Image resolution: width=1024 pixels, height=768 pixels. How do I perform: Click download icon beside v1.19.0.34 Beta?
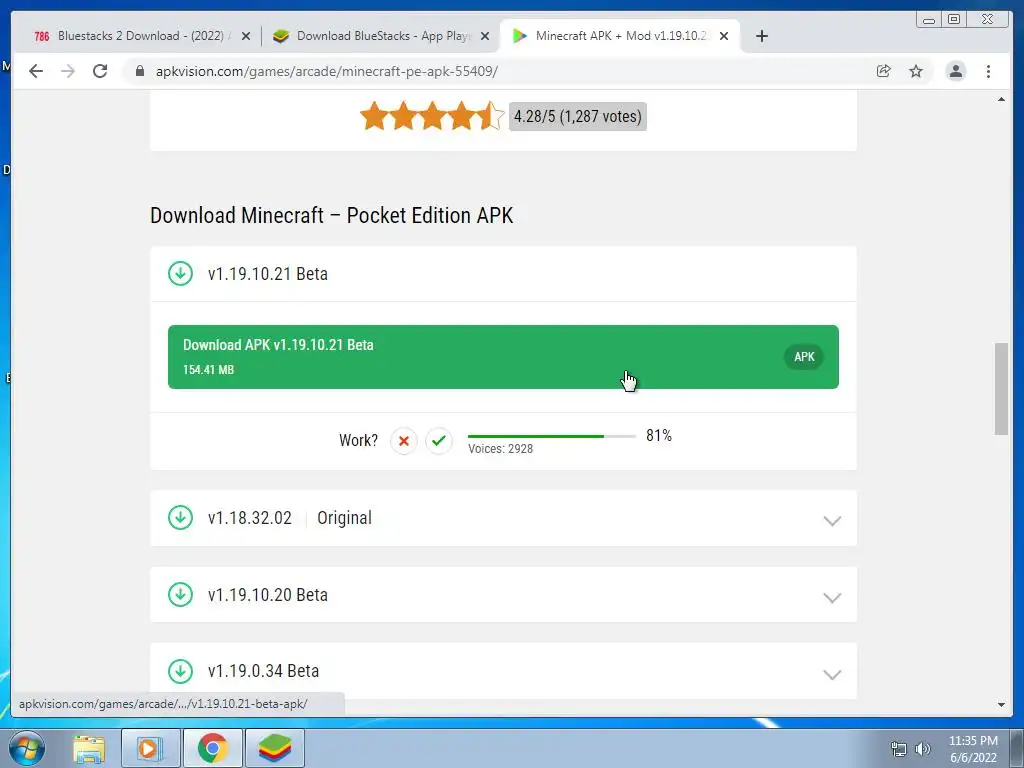point(180,671)
